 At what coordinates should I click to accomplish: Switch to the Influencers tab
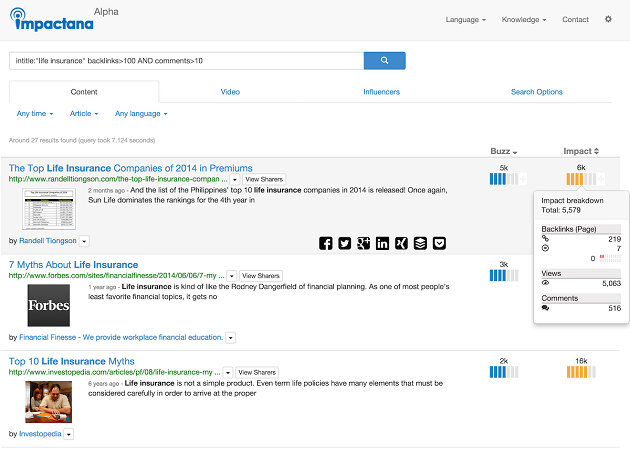(x=381, y=92)
